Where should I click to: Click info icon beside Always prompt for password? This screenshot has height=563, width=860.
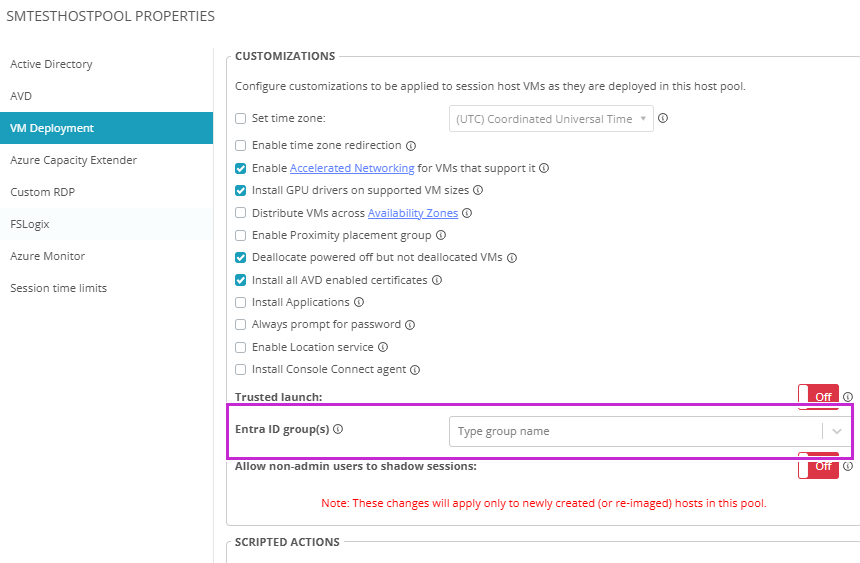[x=410, y=325]
